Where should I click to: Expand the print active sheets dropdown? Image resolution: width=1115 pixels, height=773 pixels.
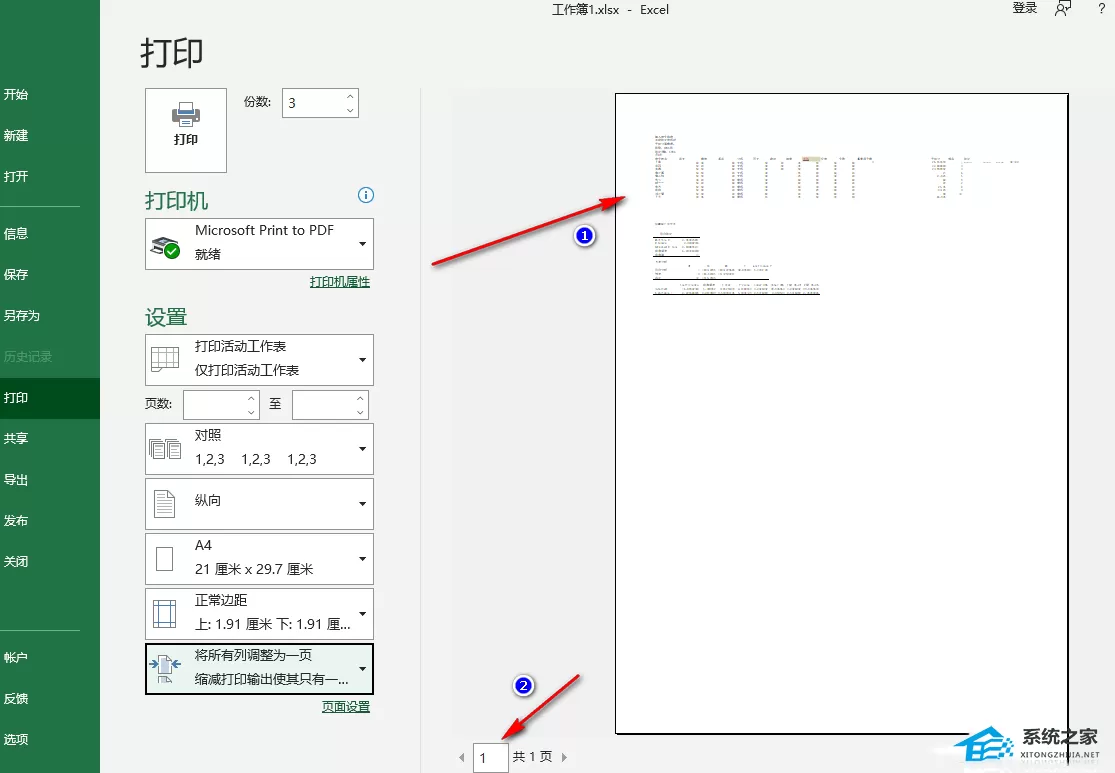click(x=259, y=359)
